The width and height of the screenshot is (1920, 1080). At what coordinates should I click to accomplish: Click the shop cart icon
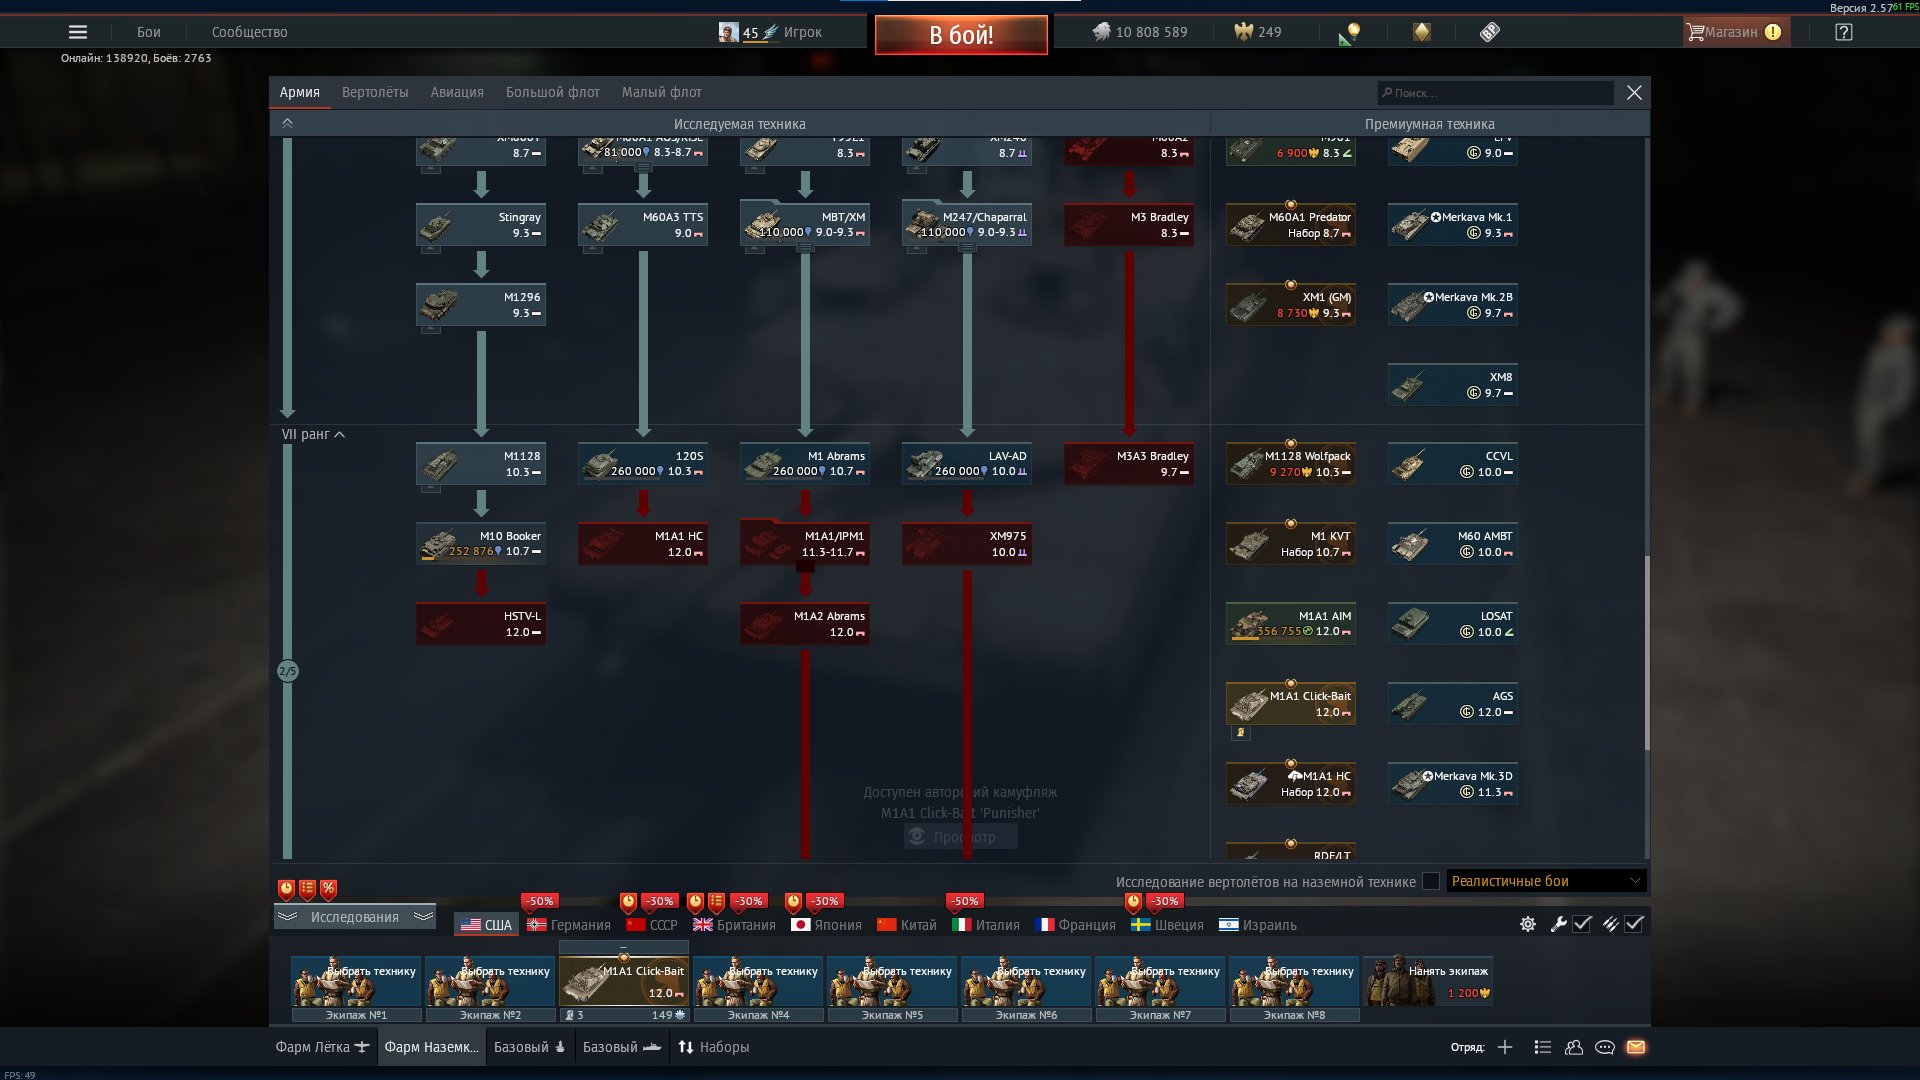click(1695, 32)
